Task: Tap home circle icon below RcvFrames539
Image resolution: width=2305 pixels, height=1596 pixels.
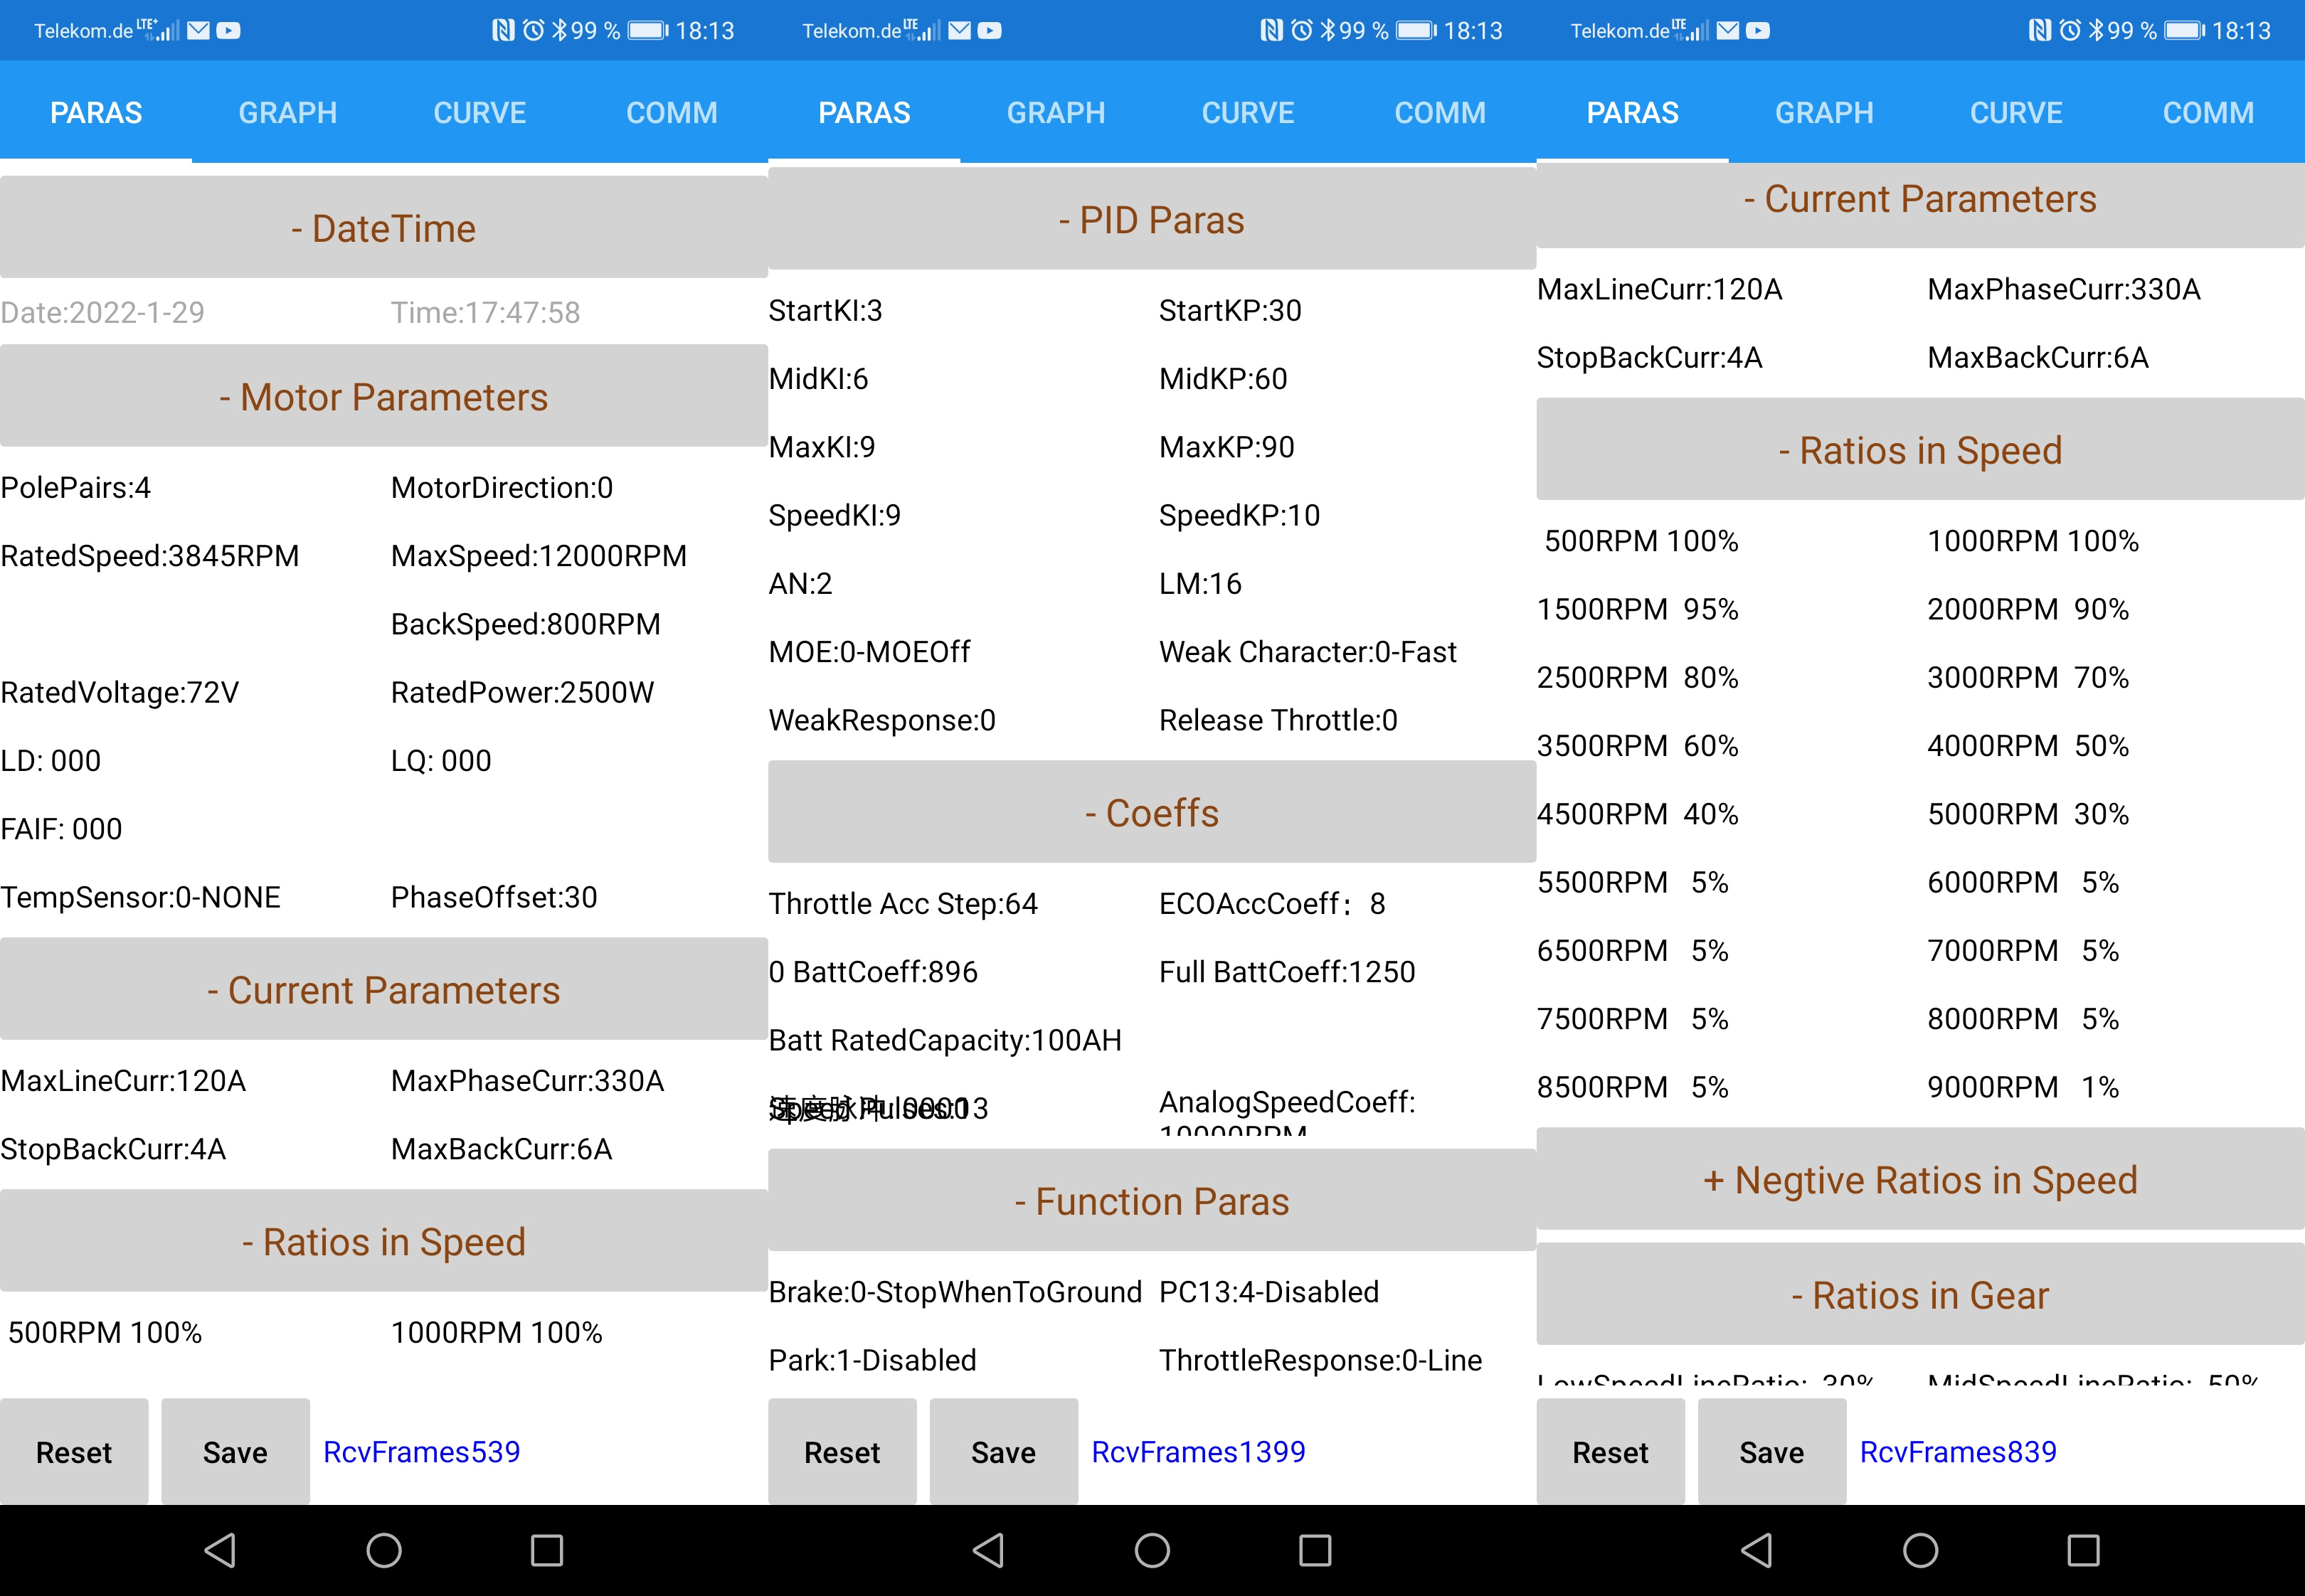Action: (384, 1551)
